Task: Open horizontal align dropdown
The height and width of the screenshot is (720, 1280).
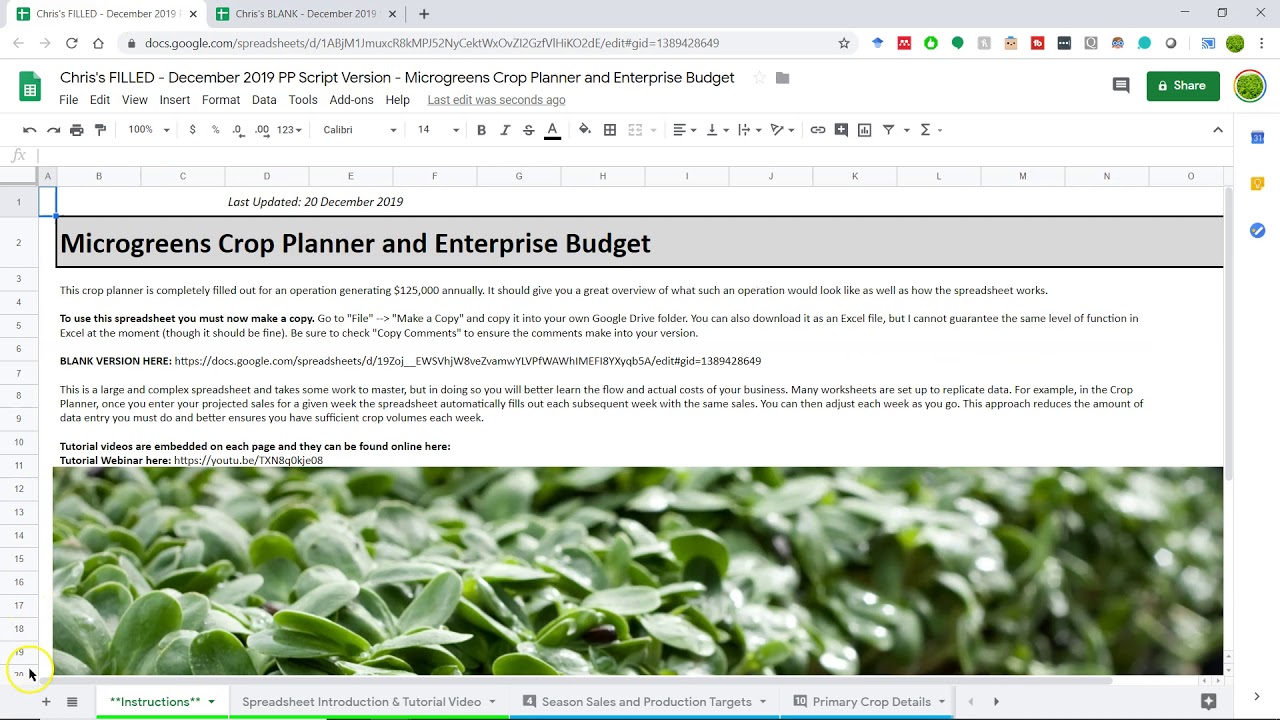Action: [x=684, y=130]
